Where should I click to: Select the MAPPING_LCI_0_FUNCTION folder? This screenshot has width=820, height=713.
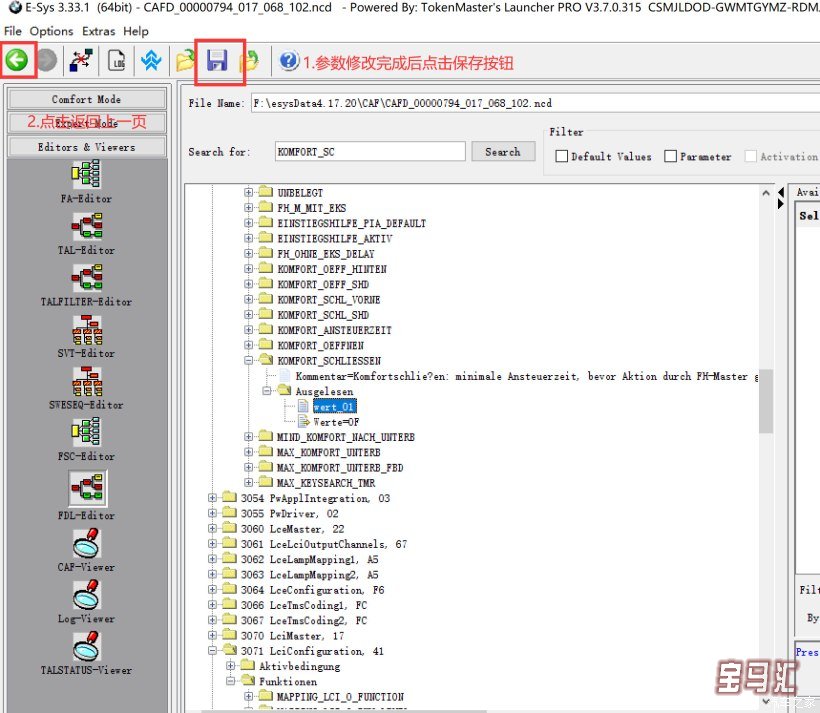pyautogui.click(x=340, y=696)
